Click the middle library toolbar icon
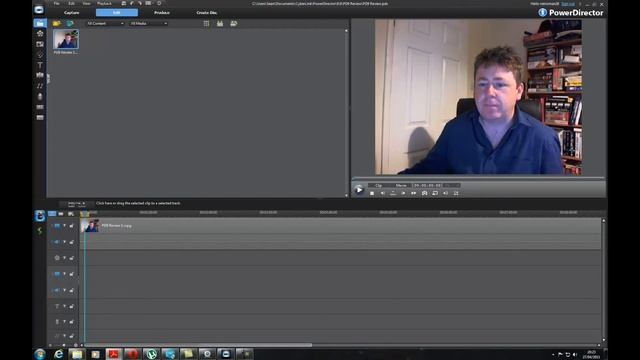This screenshot has height=360, width=640. [x=220, y=24]
